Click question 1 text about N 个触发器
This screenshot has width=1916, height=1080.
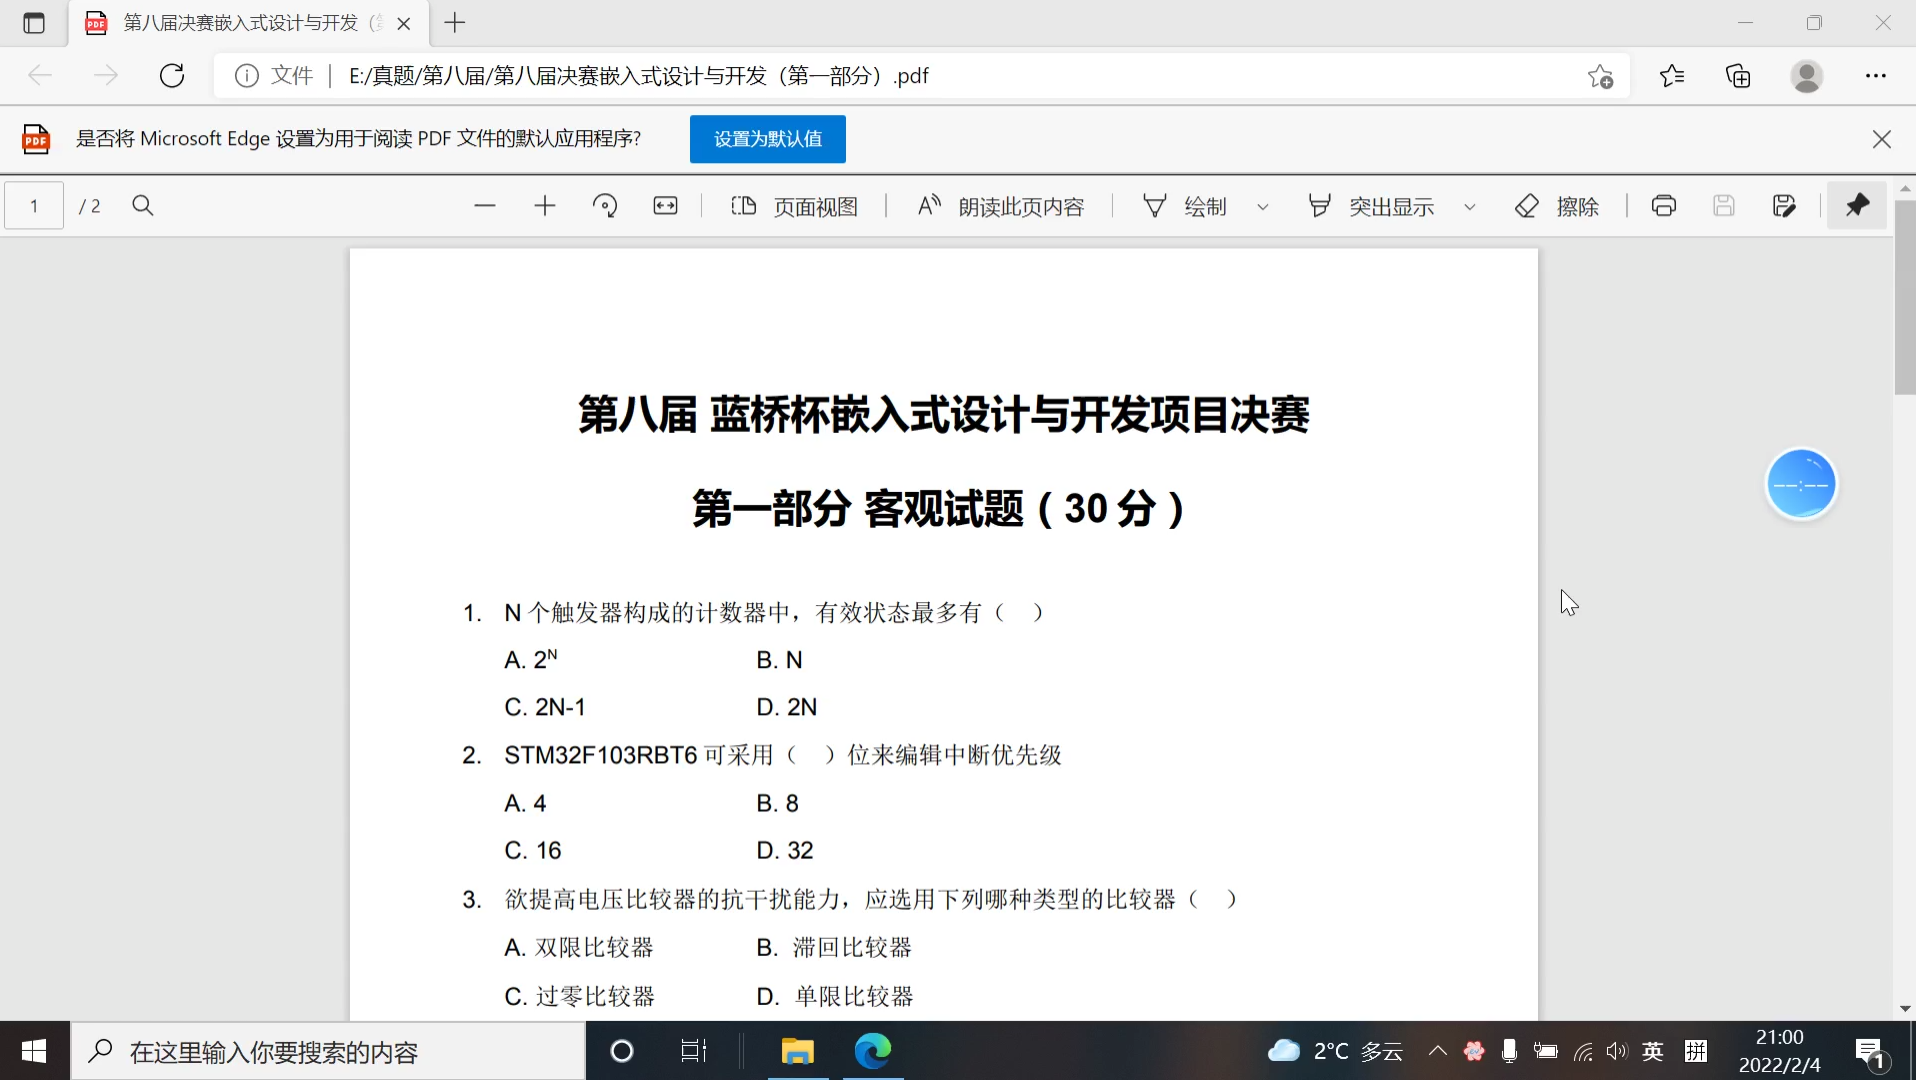774,612
